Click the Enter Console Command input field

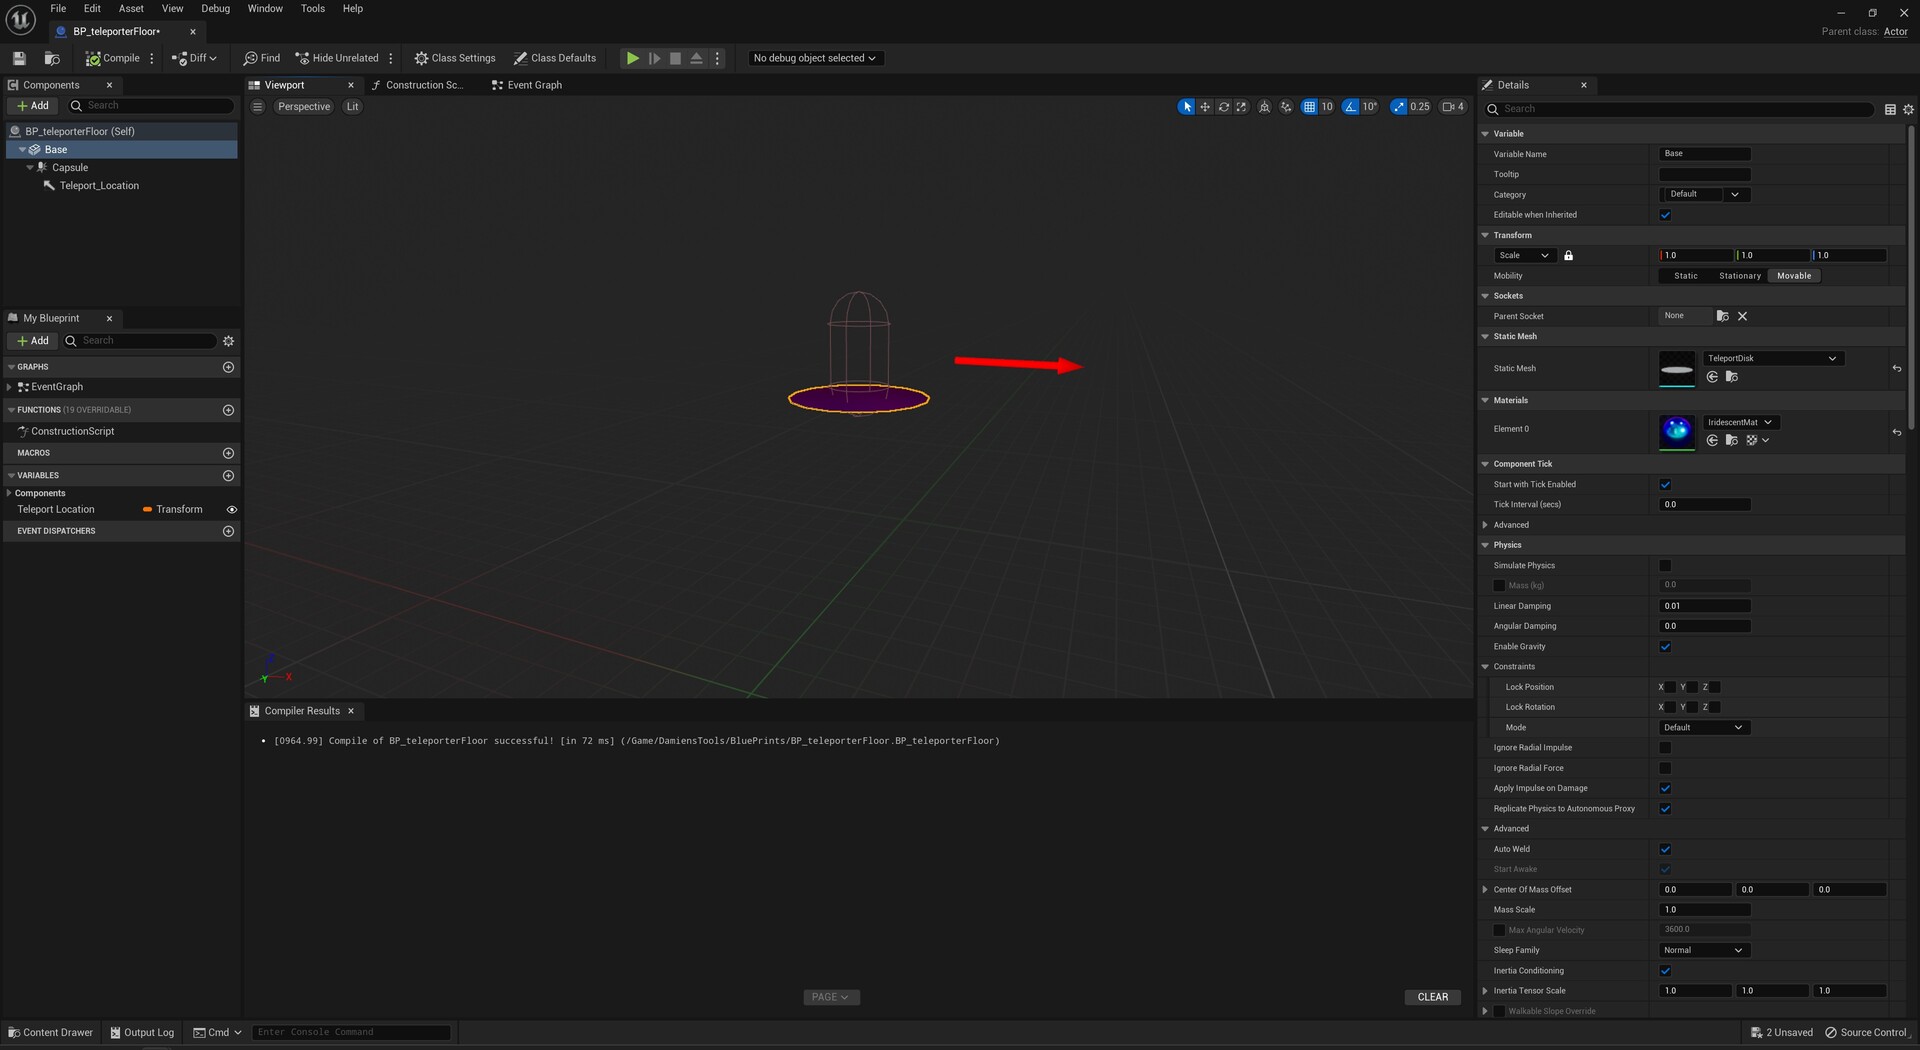[x=350, y=1032]
